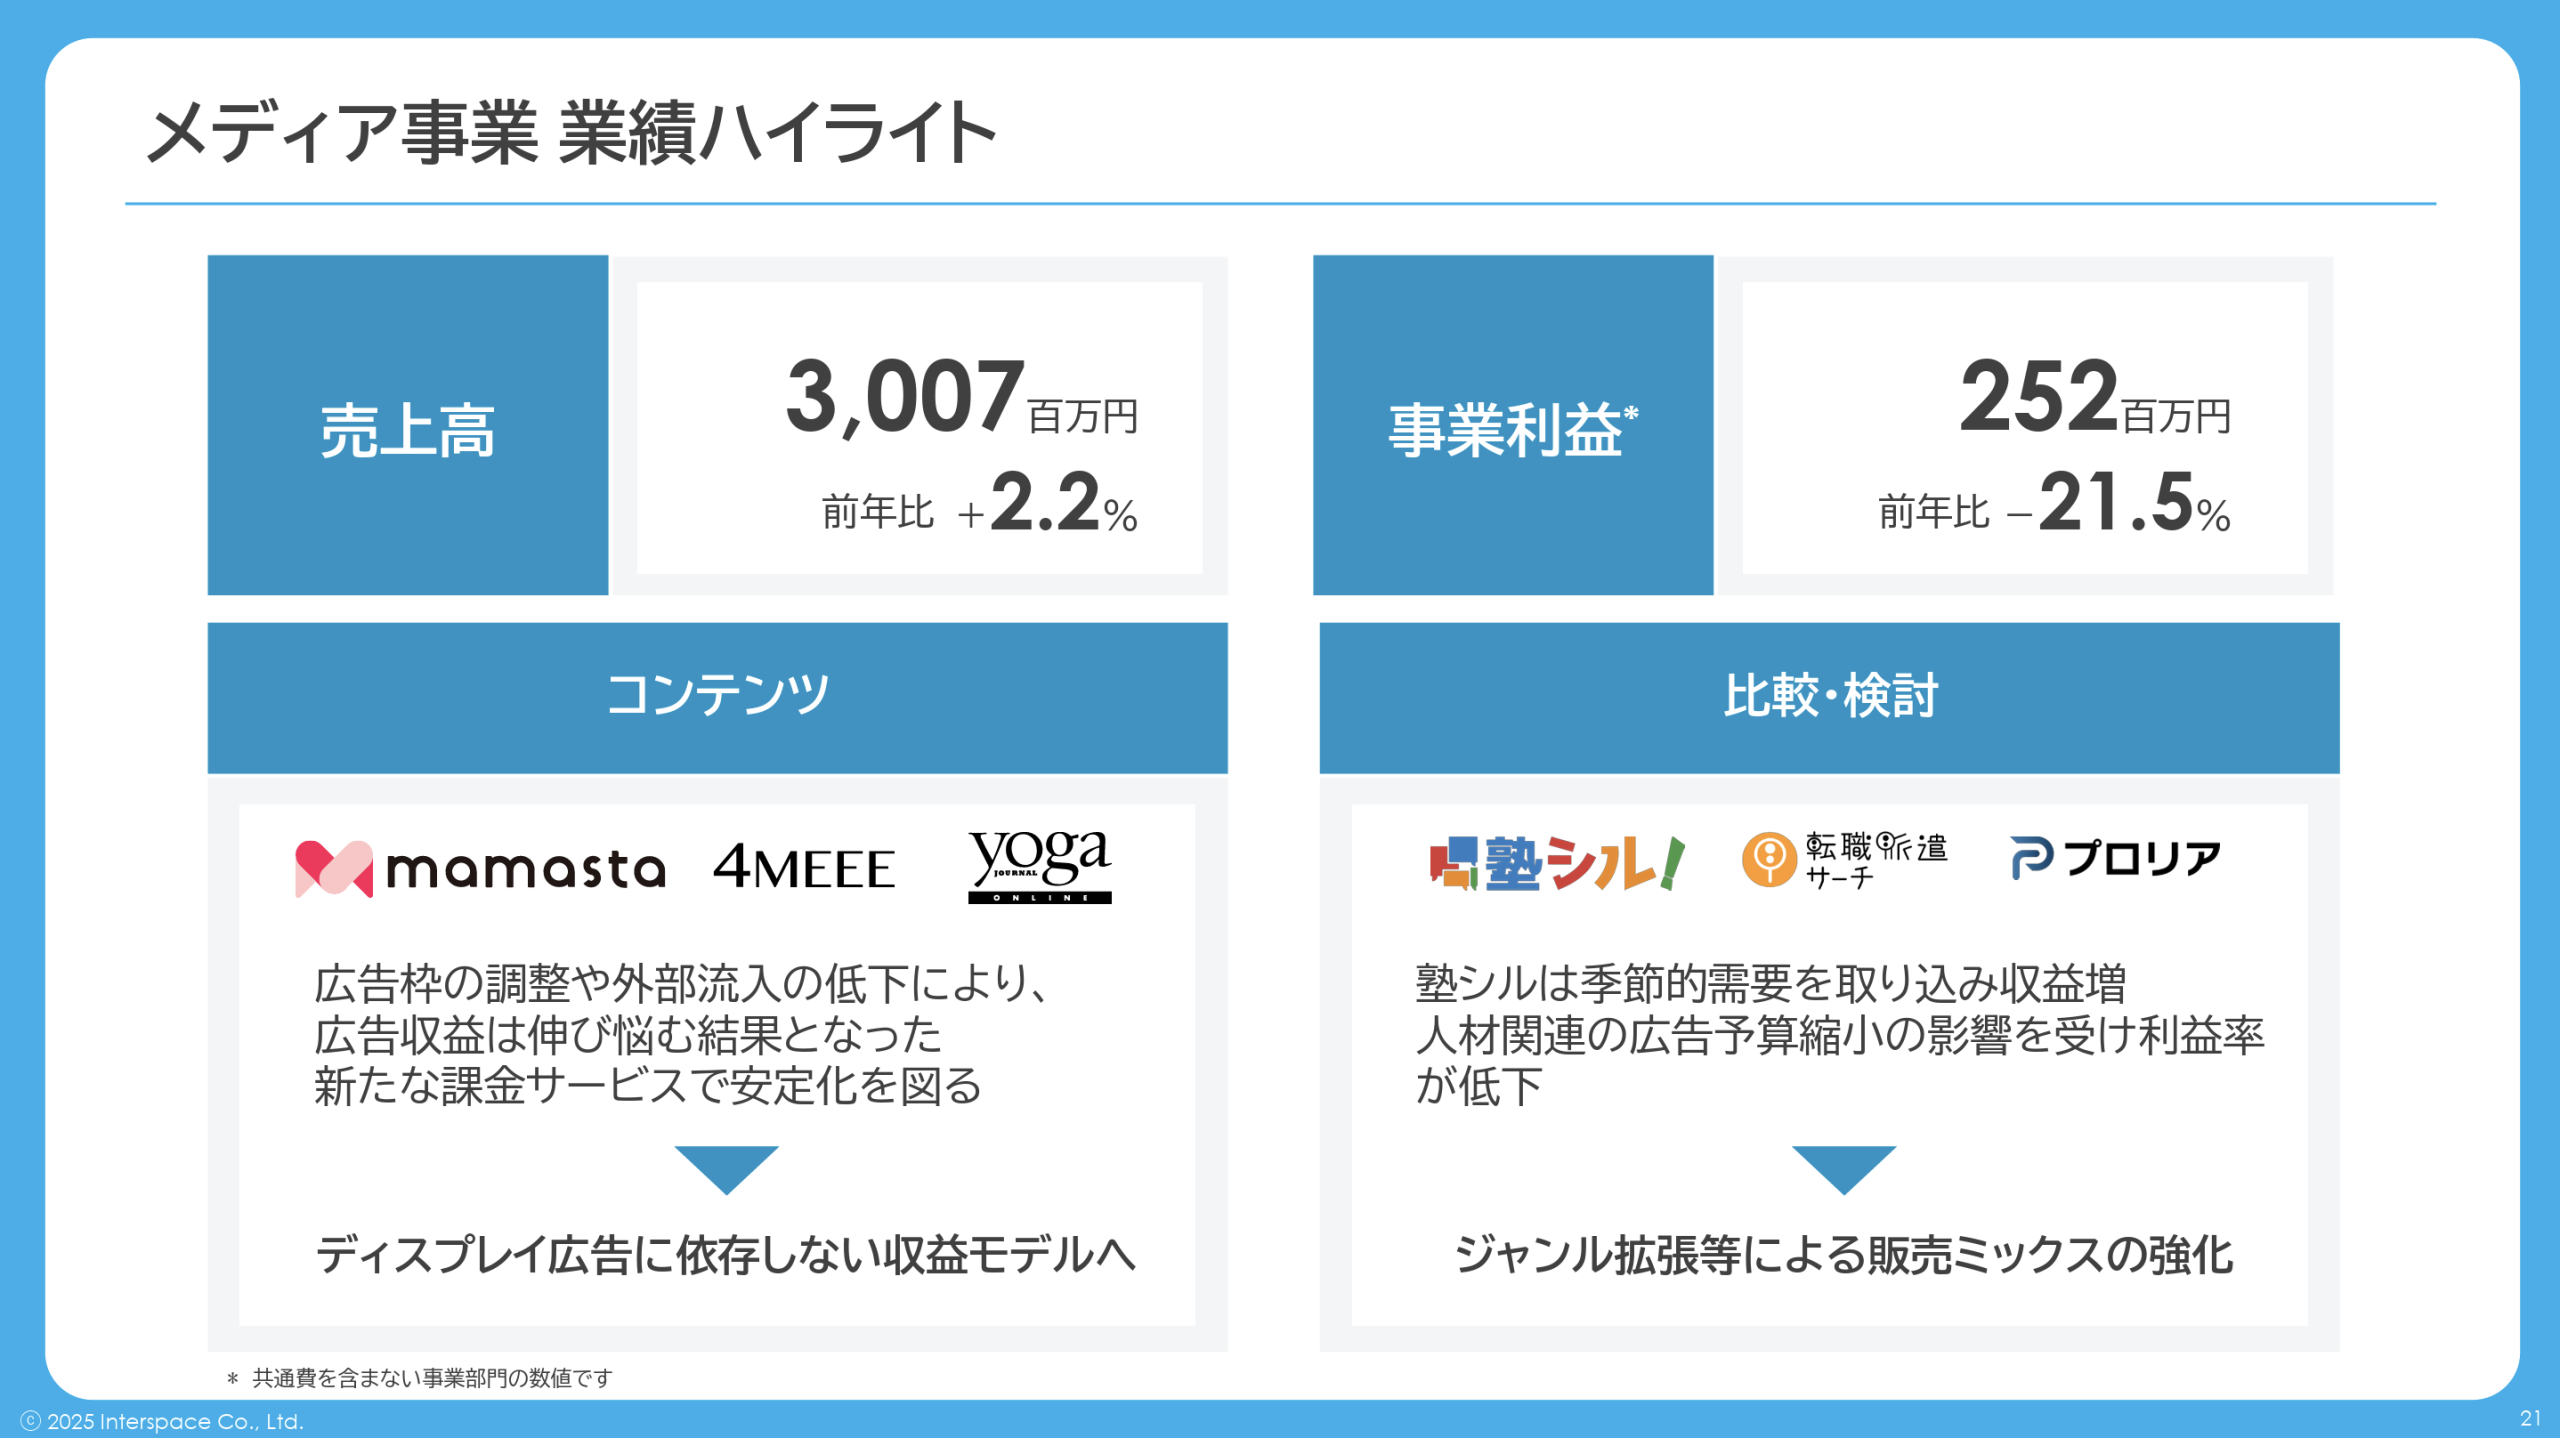Click the 4MEEE logo
This screenshot has height=1438, width=2560.
(x=804, y=867)
